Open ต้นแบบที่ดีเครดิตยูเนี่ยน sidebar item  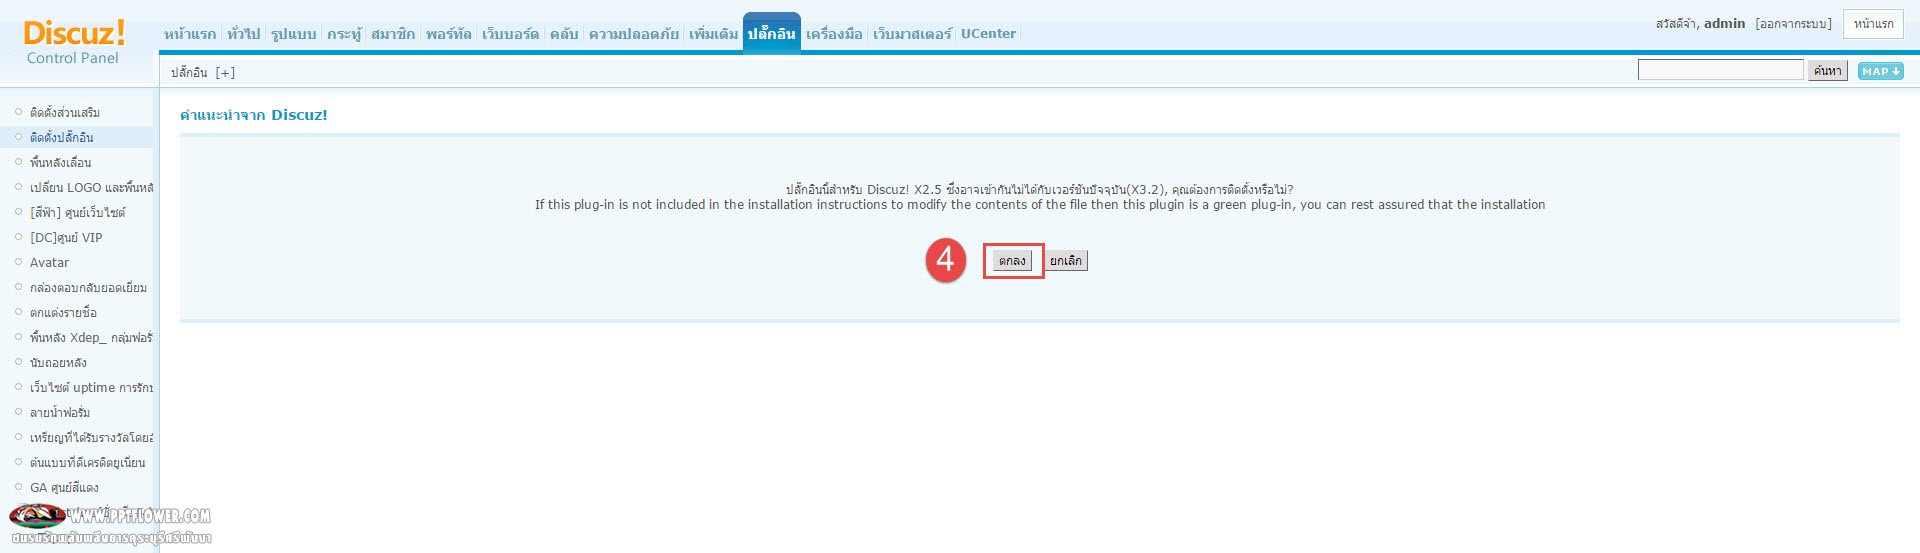[87, 462]
